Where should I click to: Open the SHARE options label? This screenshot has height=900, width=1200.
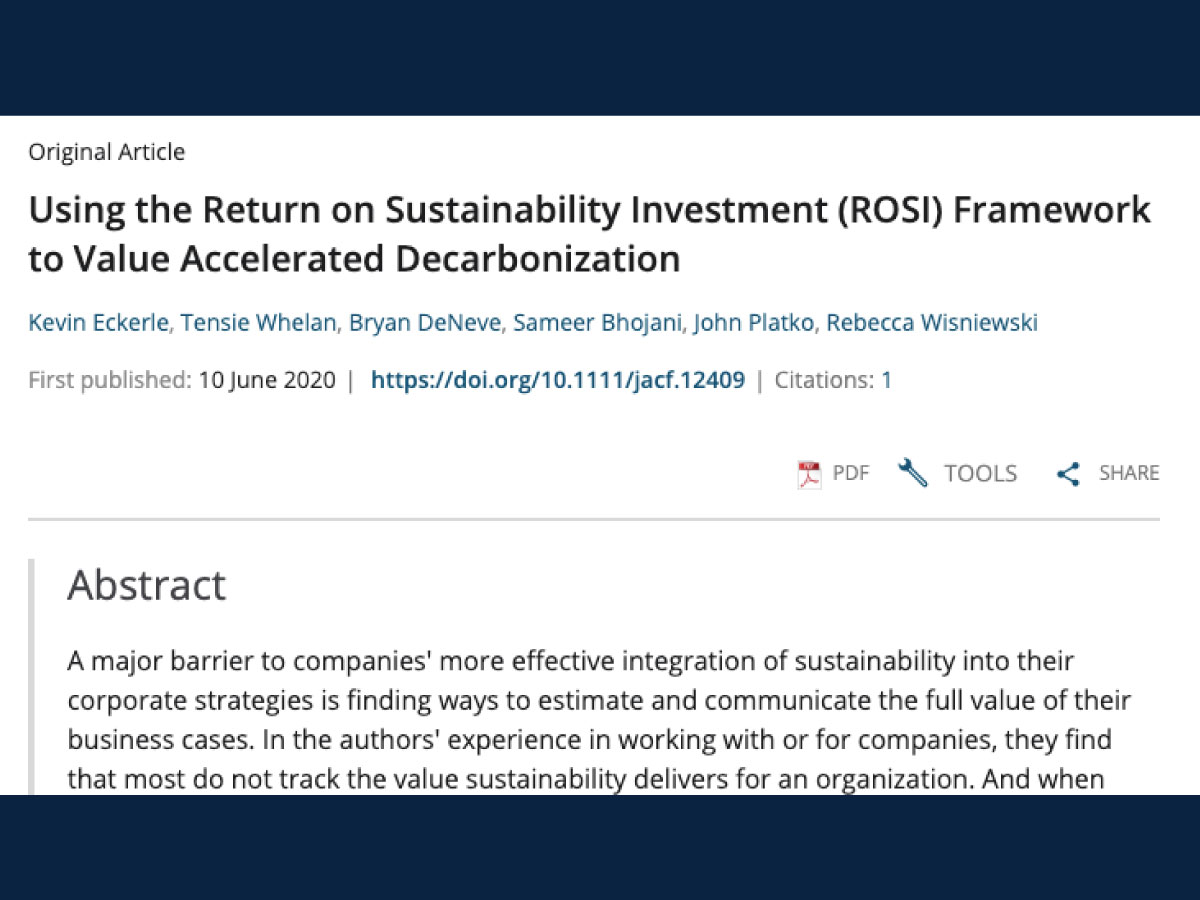tap(1129, 473)
